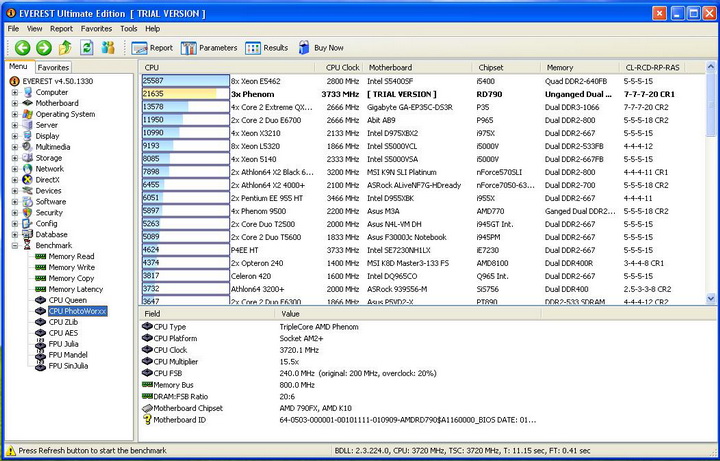
Task: Select the 3x Phenom result row
Action: coord(422,94)
